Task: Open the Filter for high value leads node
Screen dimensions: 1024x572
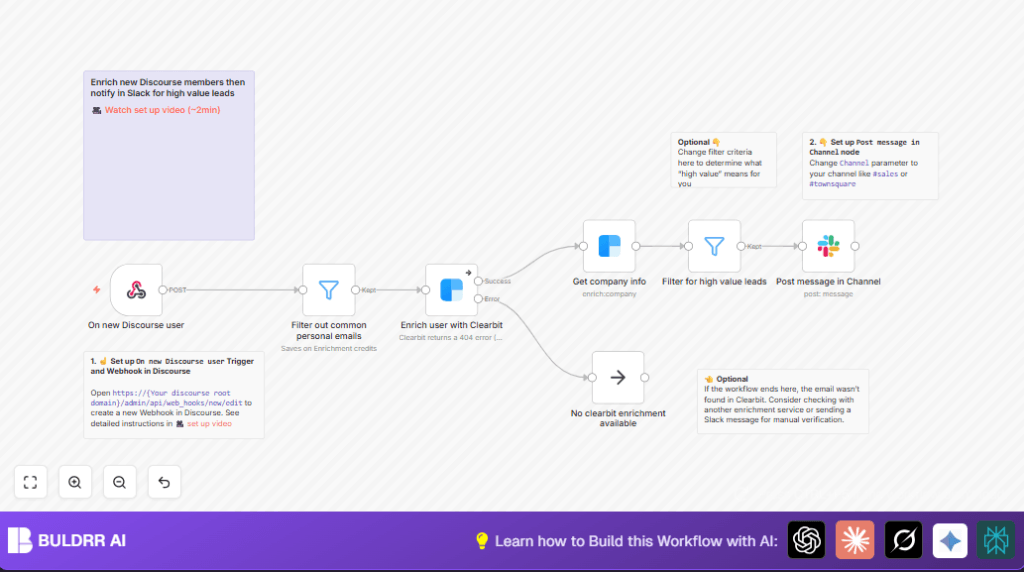Action: point(714,246)
